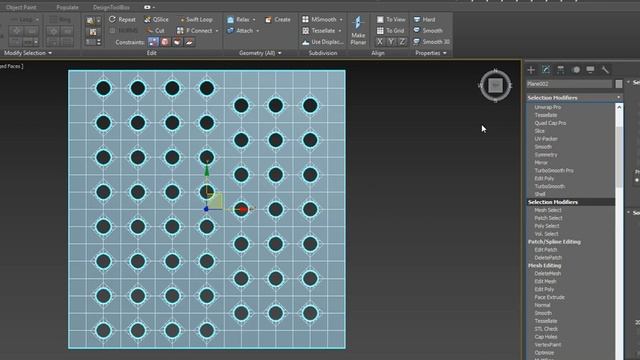This screenshot has width=640, height=360.
Task: Toggle the constraint to None
Action: [x=153, y=42]
